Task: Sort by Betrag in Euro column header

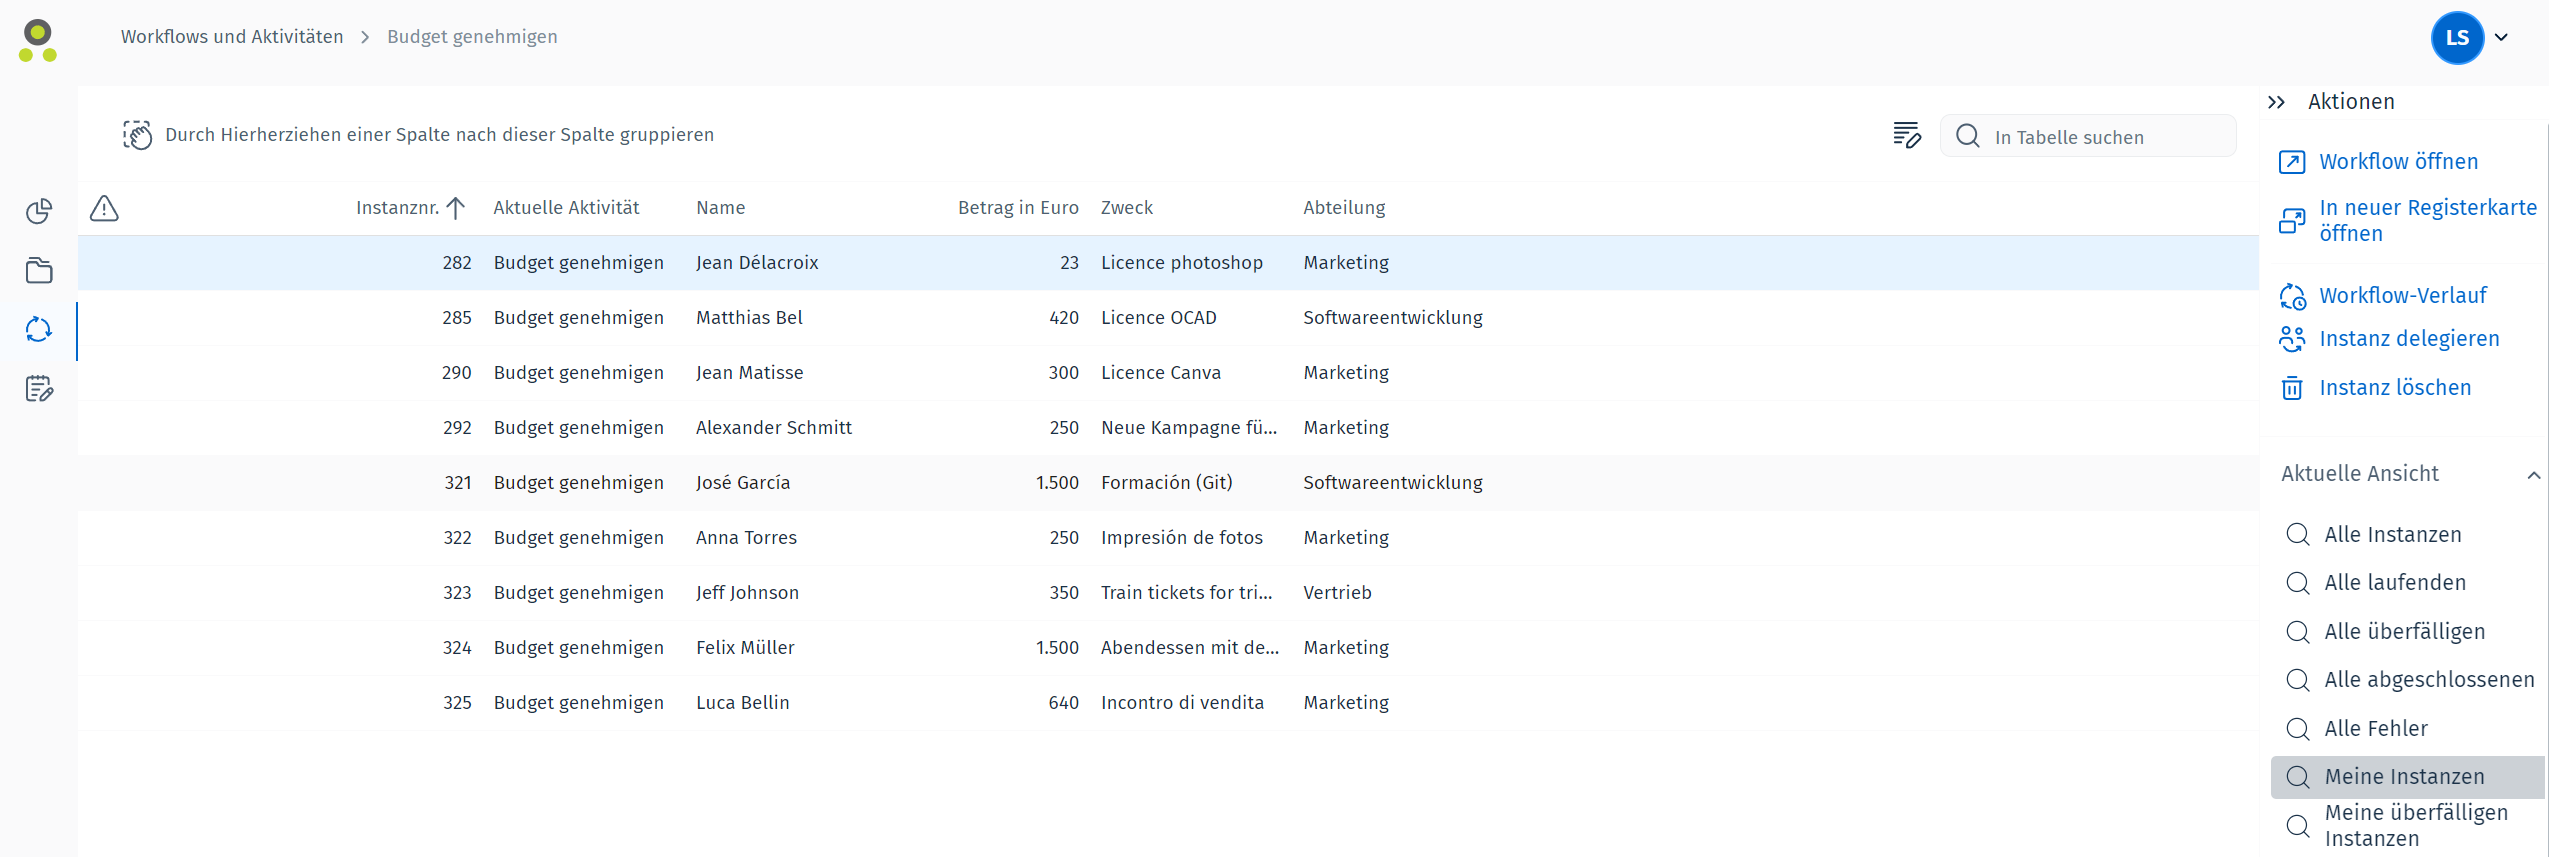Action: (1018, 208)
